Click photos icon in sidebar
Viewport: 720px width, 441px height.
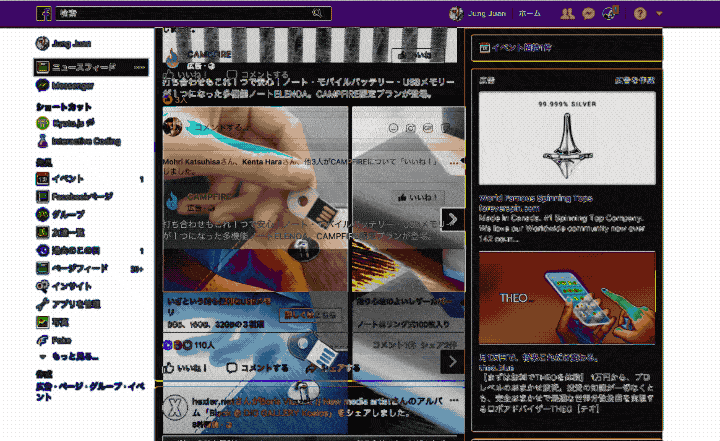point(42,322)
